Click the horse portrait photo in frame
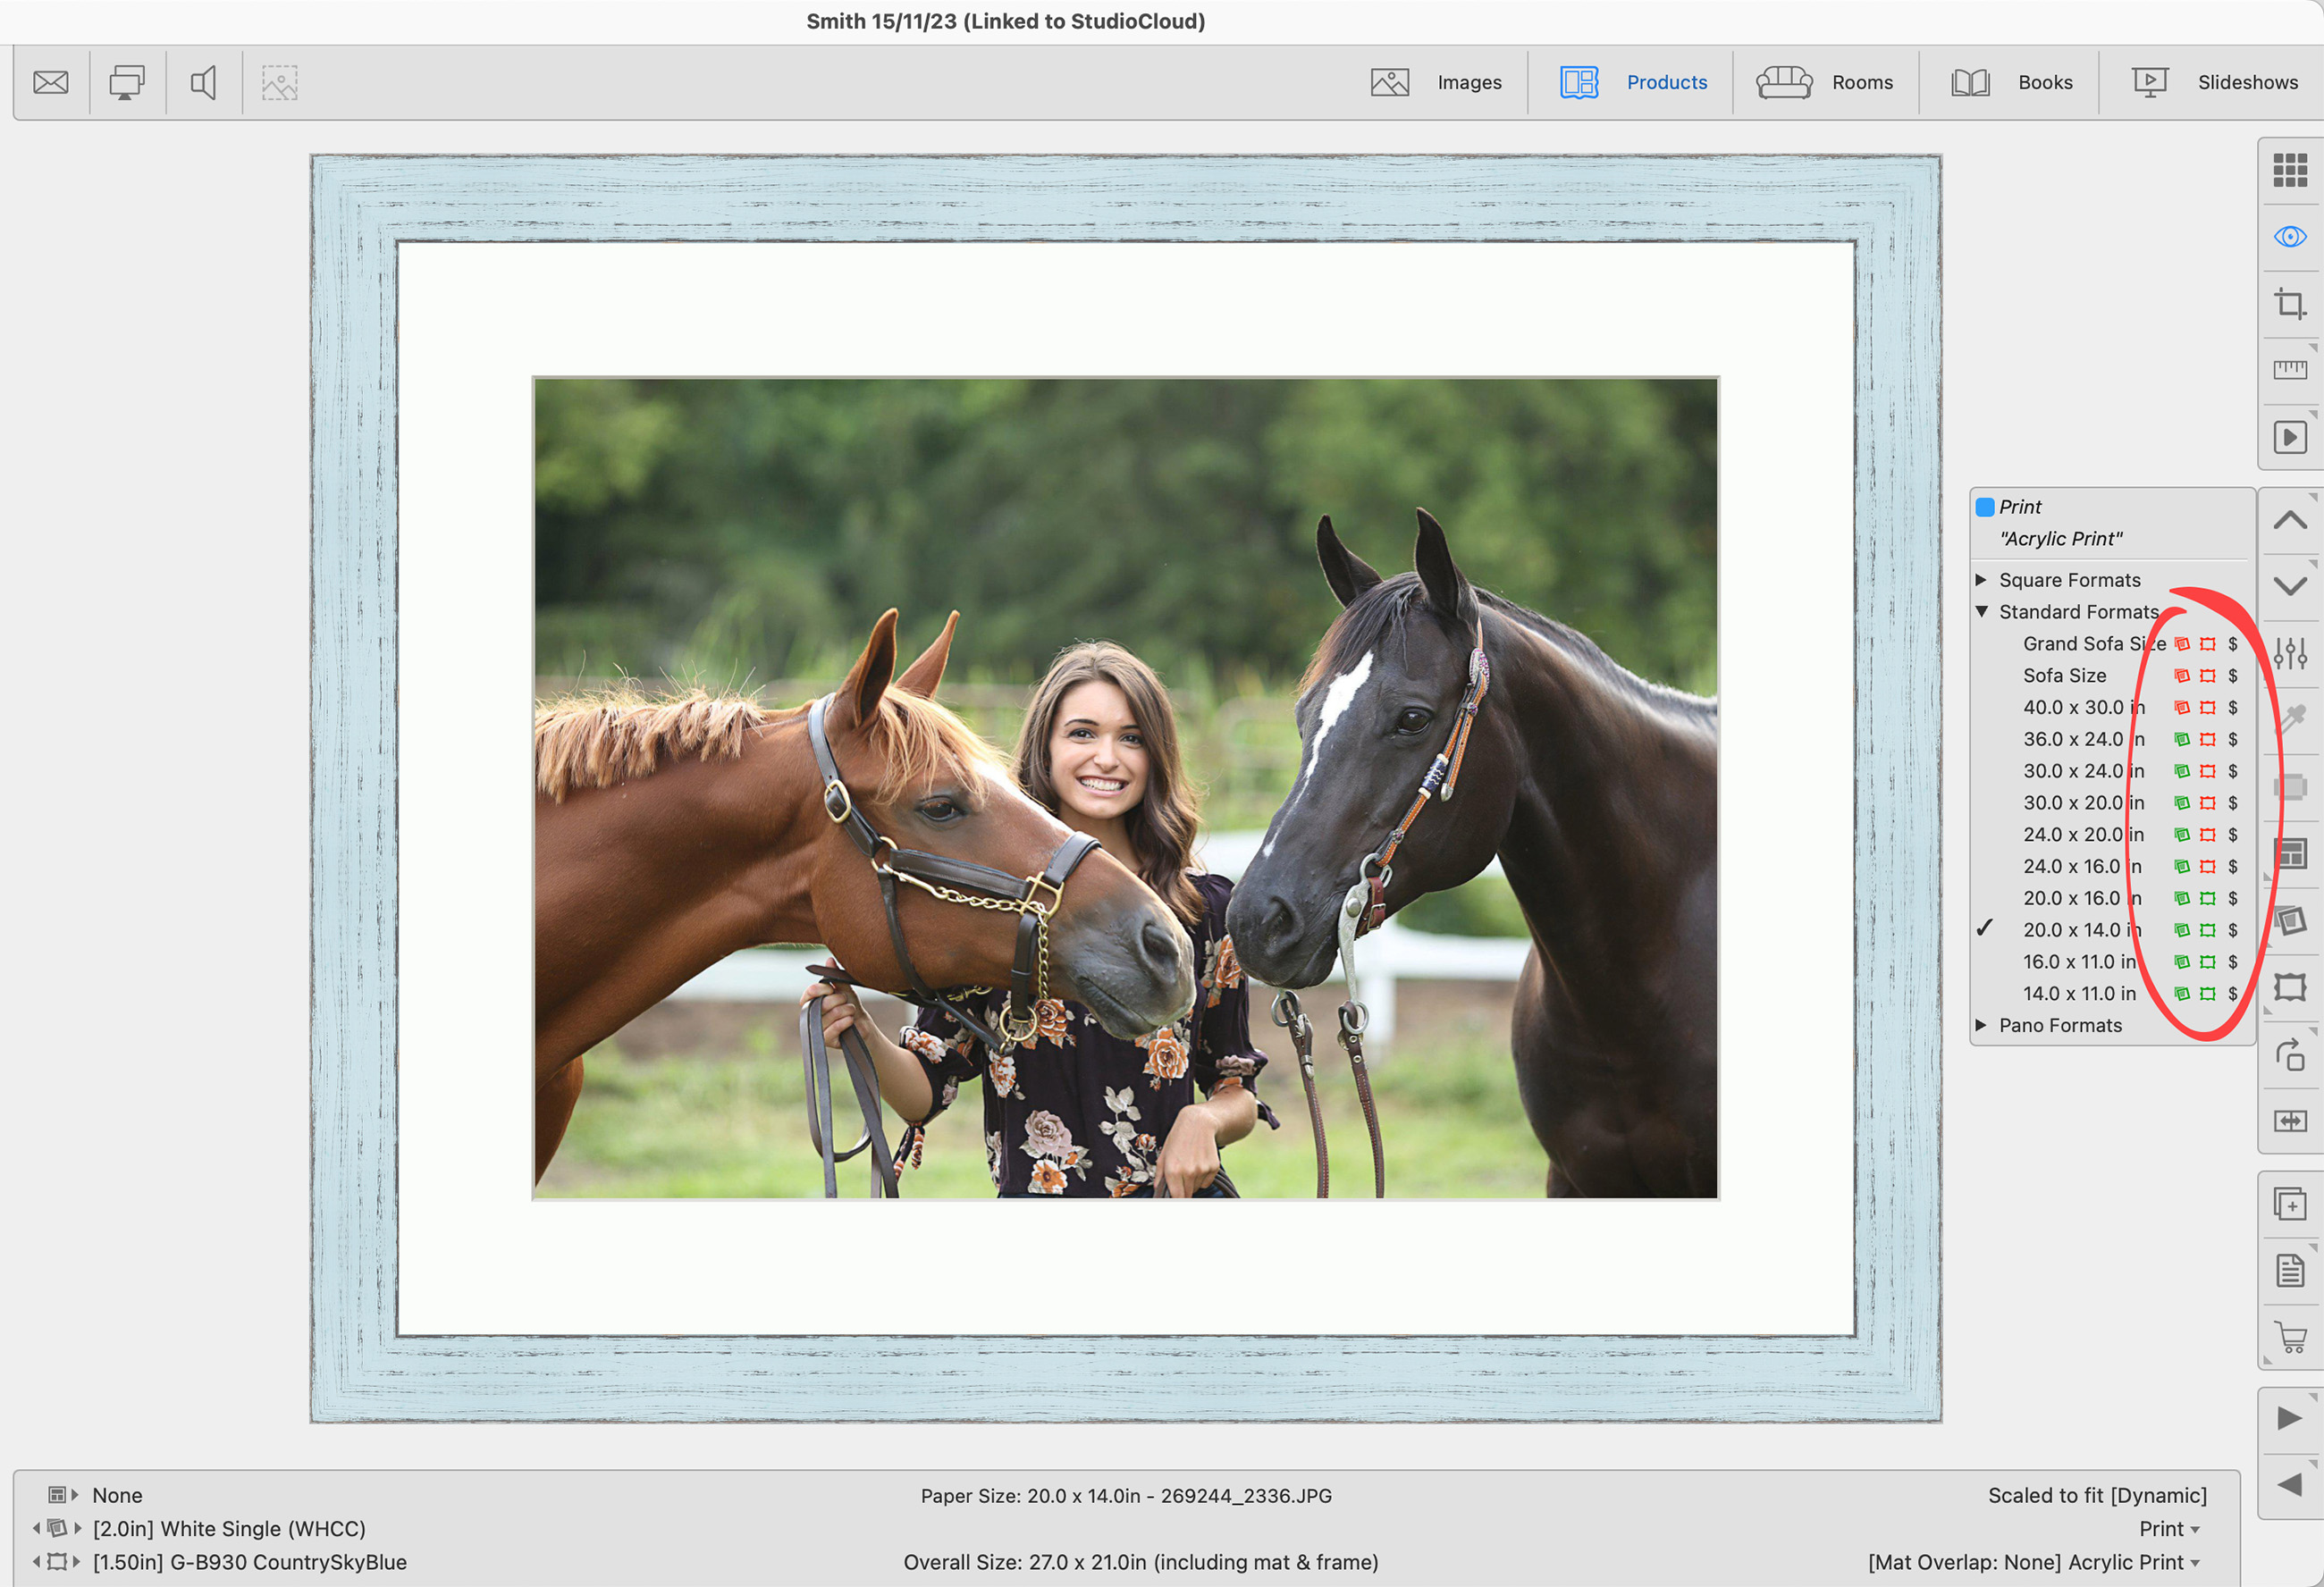Viewport: 2324px width, 1587px height. (x=1125, y=788)
